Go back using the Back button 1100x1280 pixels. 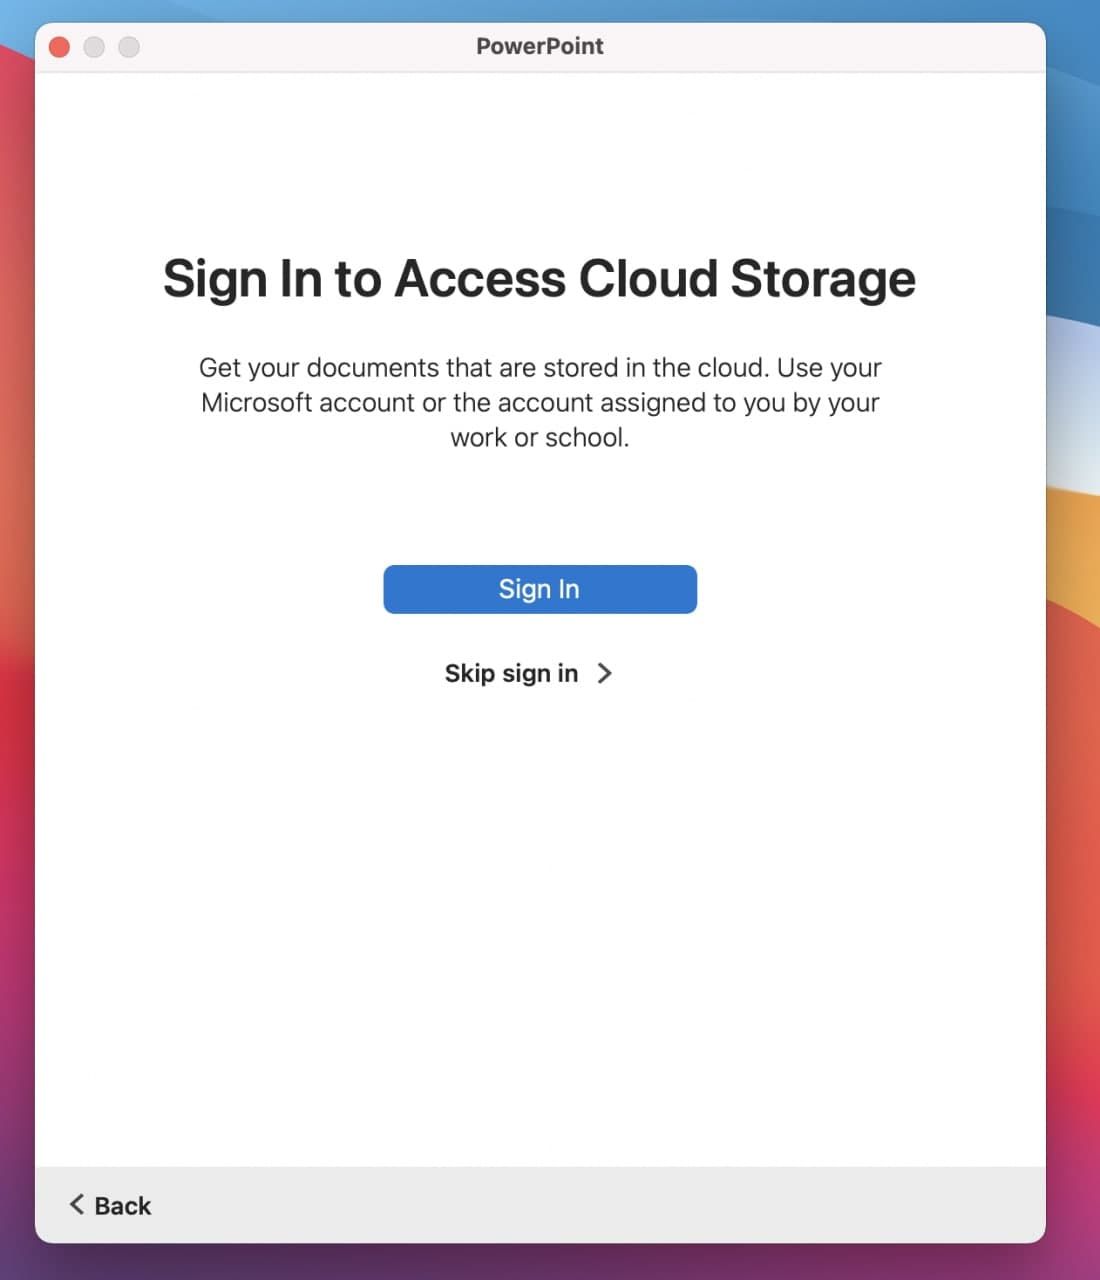pos(122,1205)
